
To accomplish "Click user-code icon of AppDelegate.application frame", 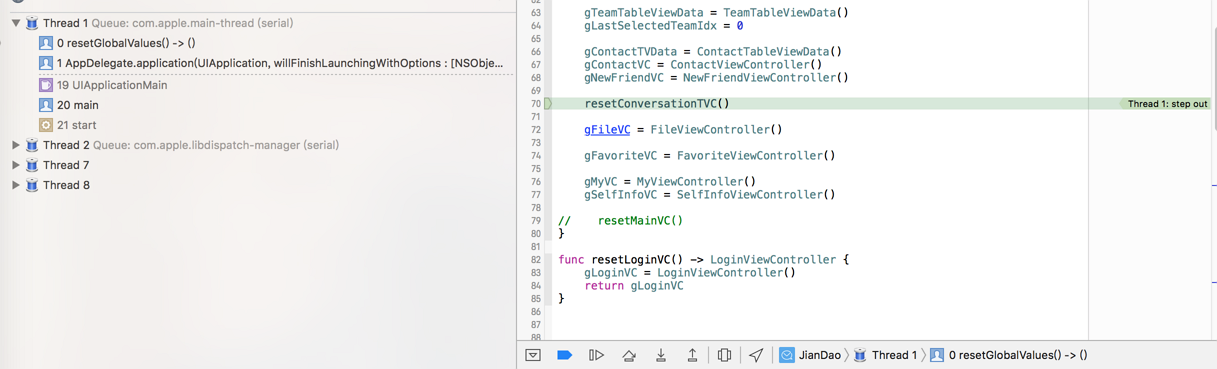I will [46, 63].
